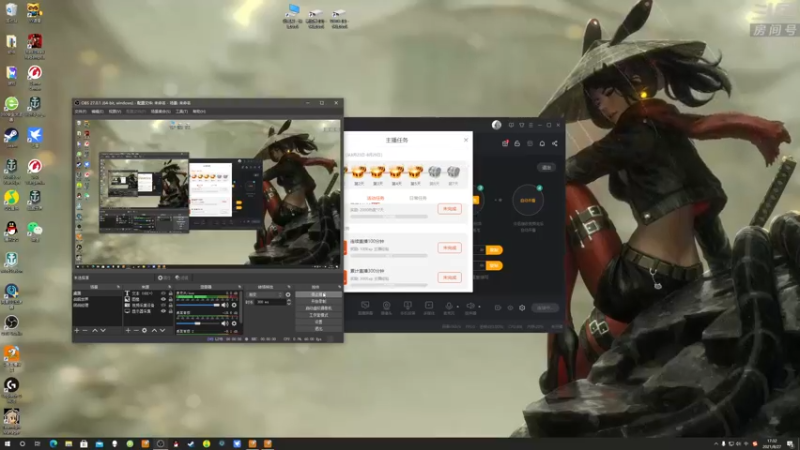Pop out the OBS sources dock panel

169,287
